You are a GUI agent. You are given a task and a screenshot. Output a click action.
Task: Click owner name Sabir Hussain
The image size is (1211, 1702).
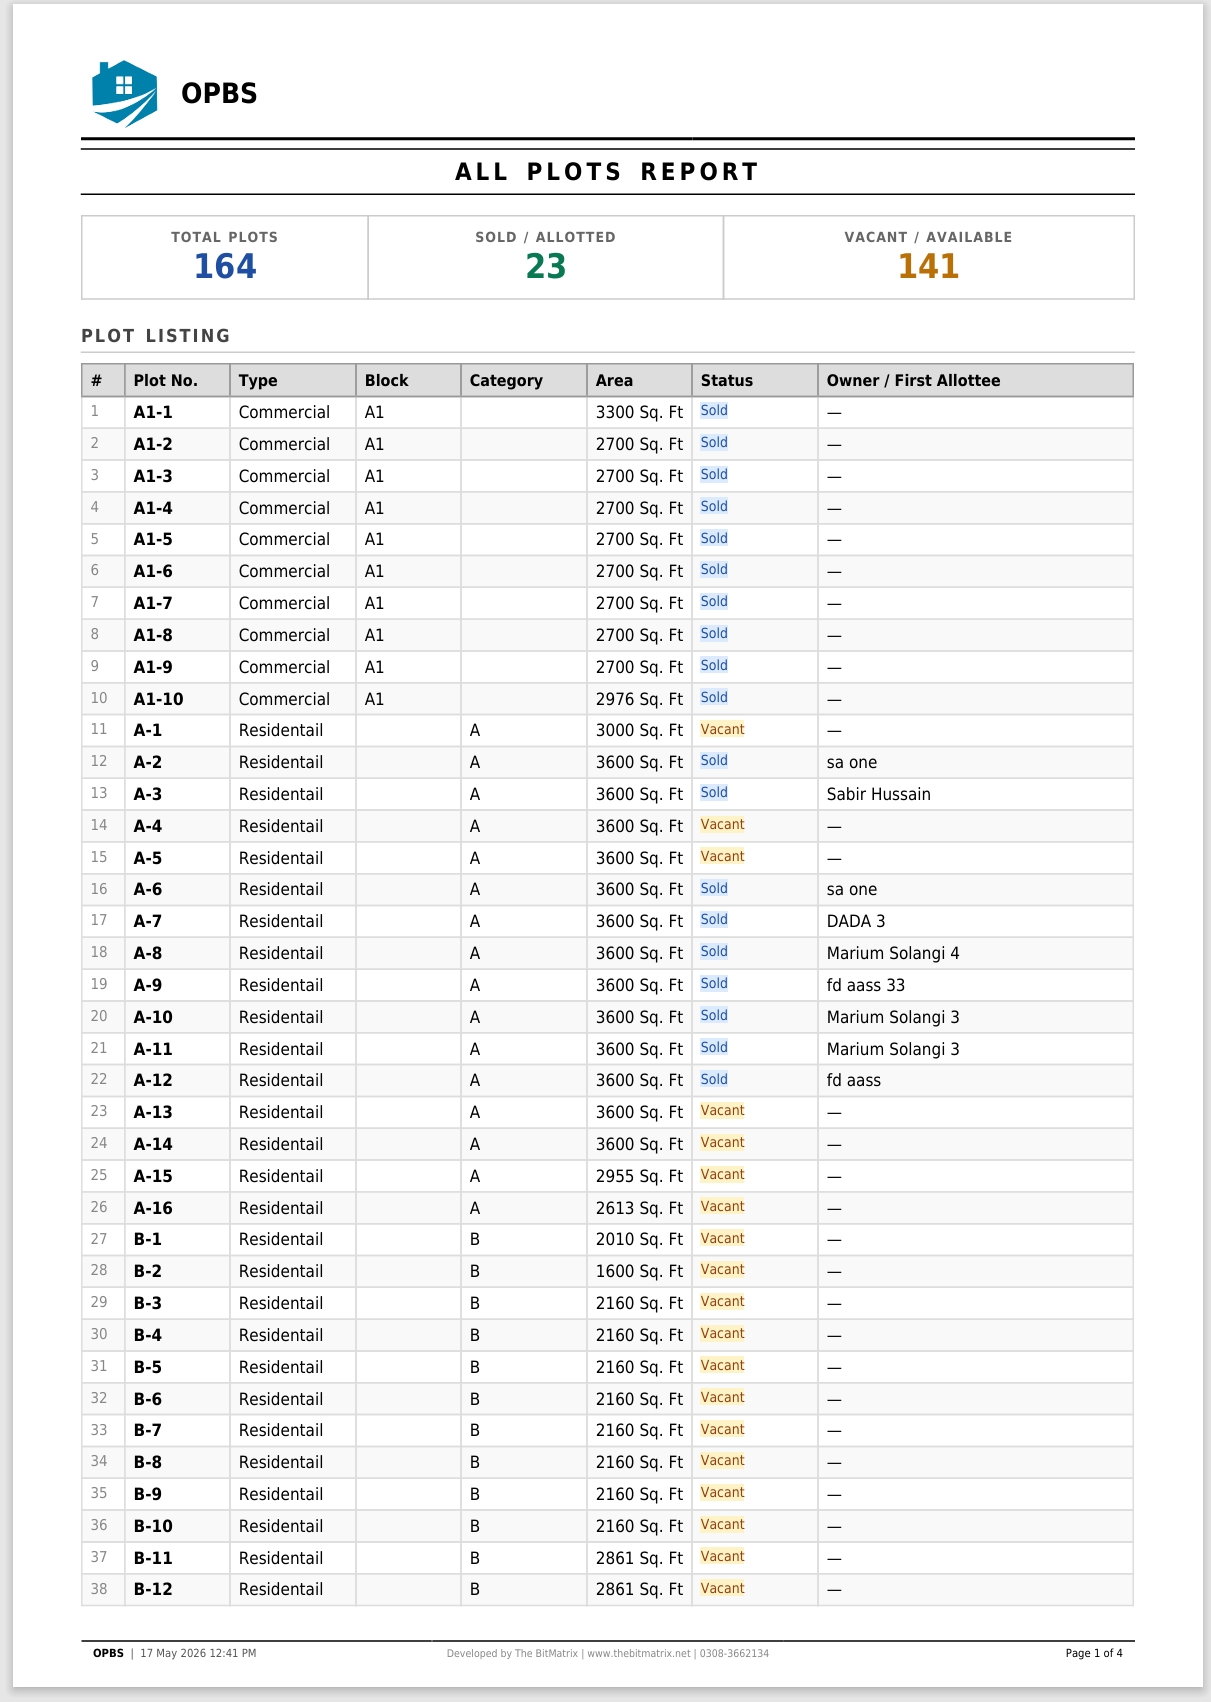click(x=878, y=794)
